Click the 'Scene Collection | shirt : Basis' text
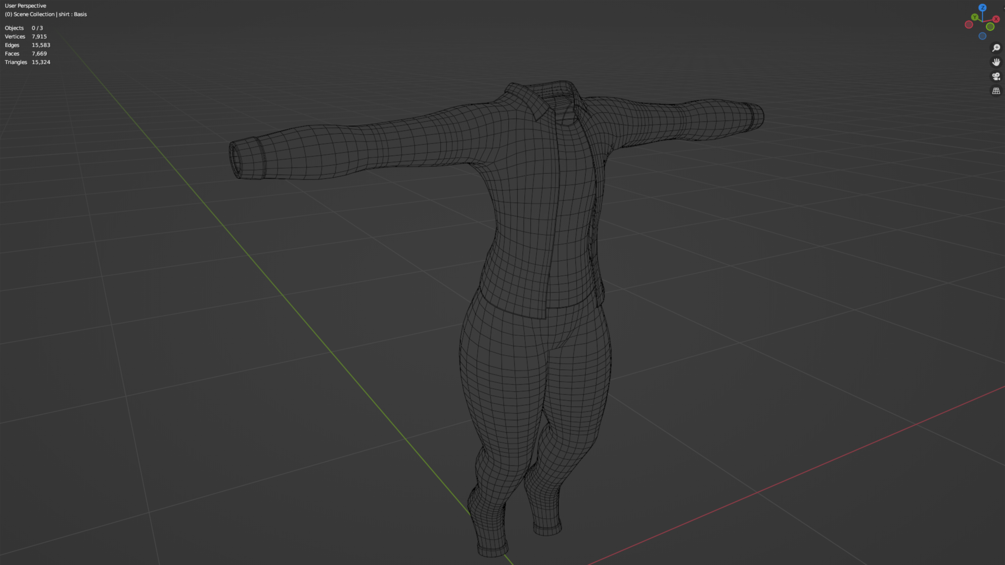The image size is (1005, 565). coord(50,14)
